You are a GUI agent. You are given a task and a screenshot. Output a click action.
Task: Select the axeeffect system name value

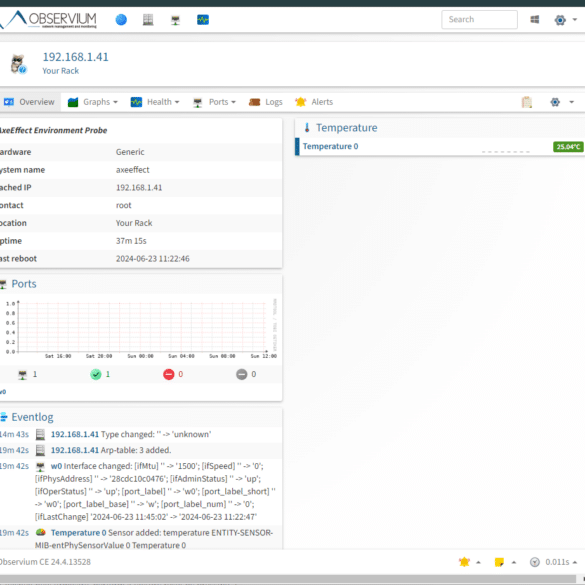click(x=132, y=170)
